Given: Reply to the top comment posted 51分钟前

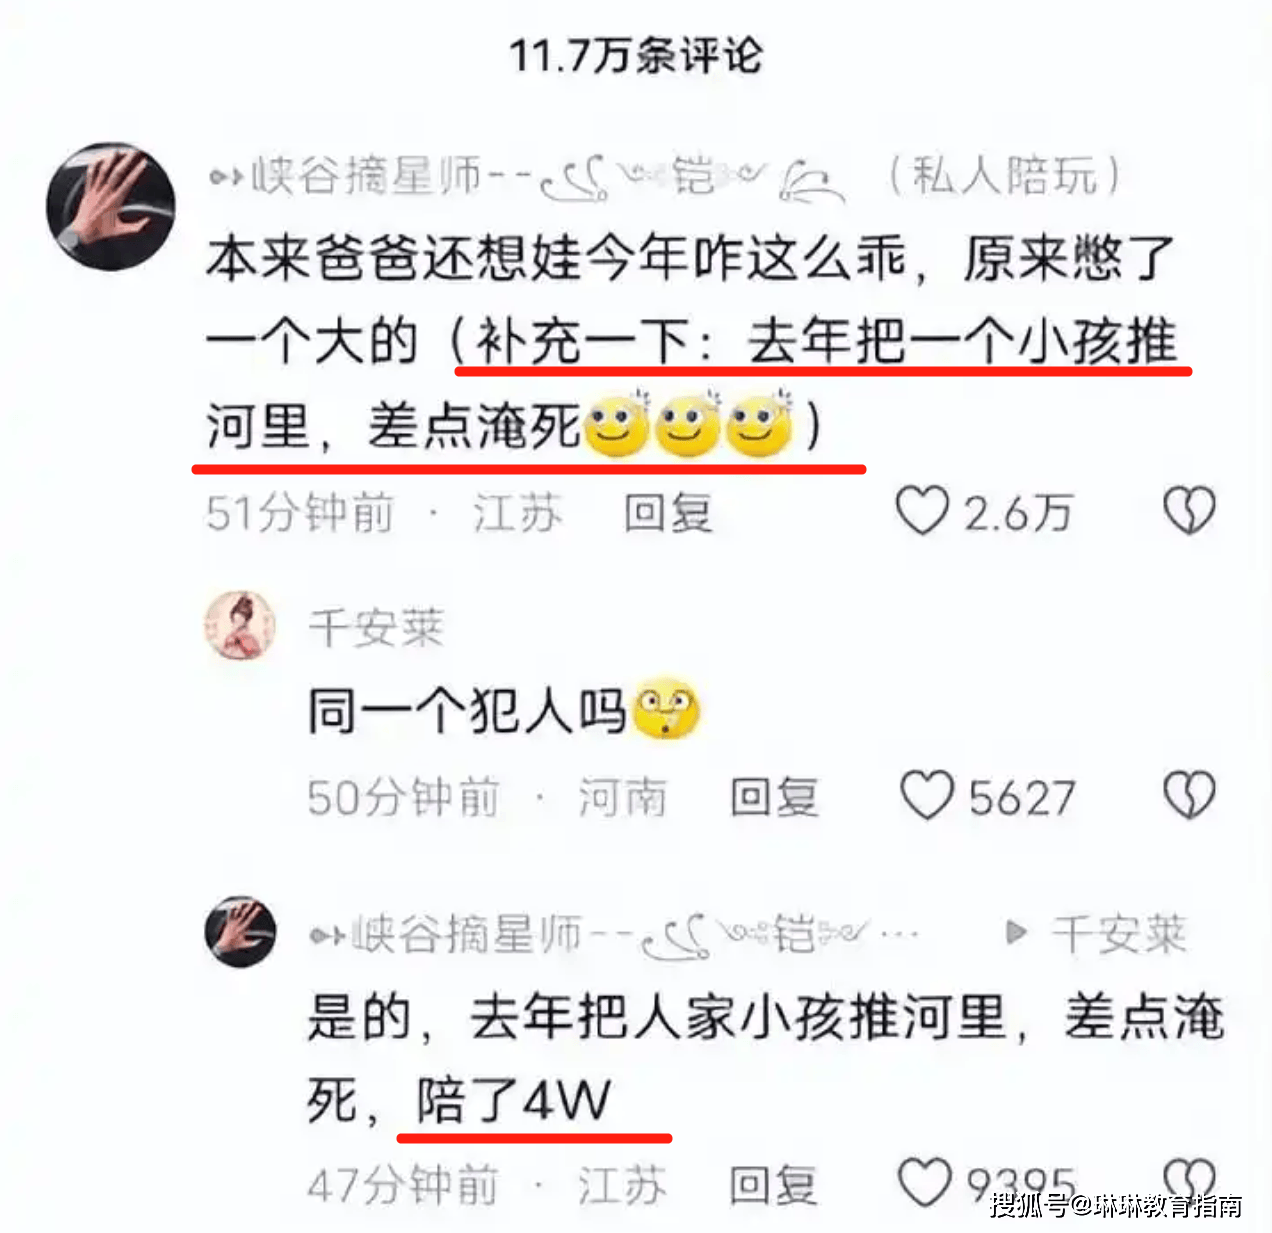Looking at the screenshot, I should [x=668, y=513].
